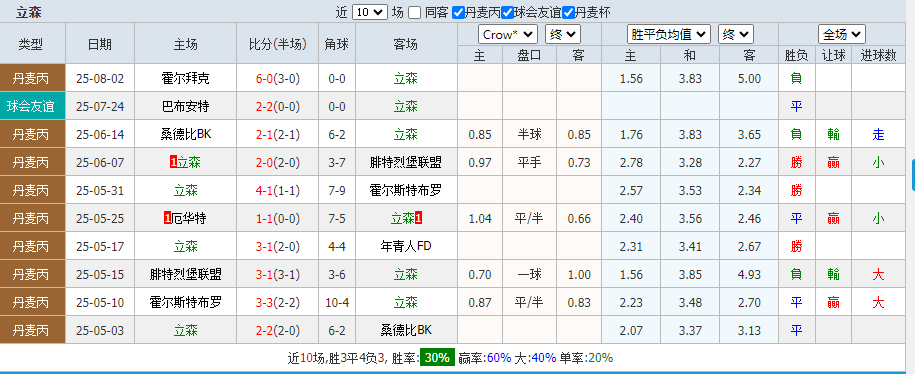The height and width of the screenshot is (374, 915).
Task: Click draw odds 3.28
Action: 690,162
